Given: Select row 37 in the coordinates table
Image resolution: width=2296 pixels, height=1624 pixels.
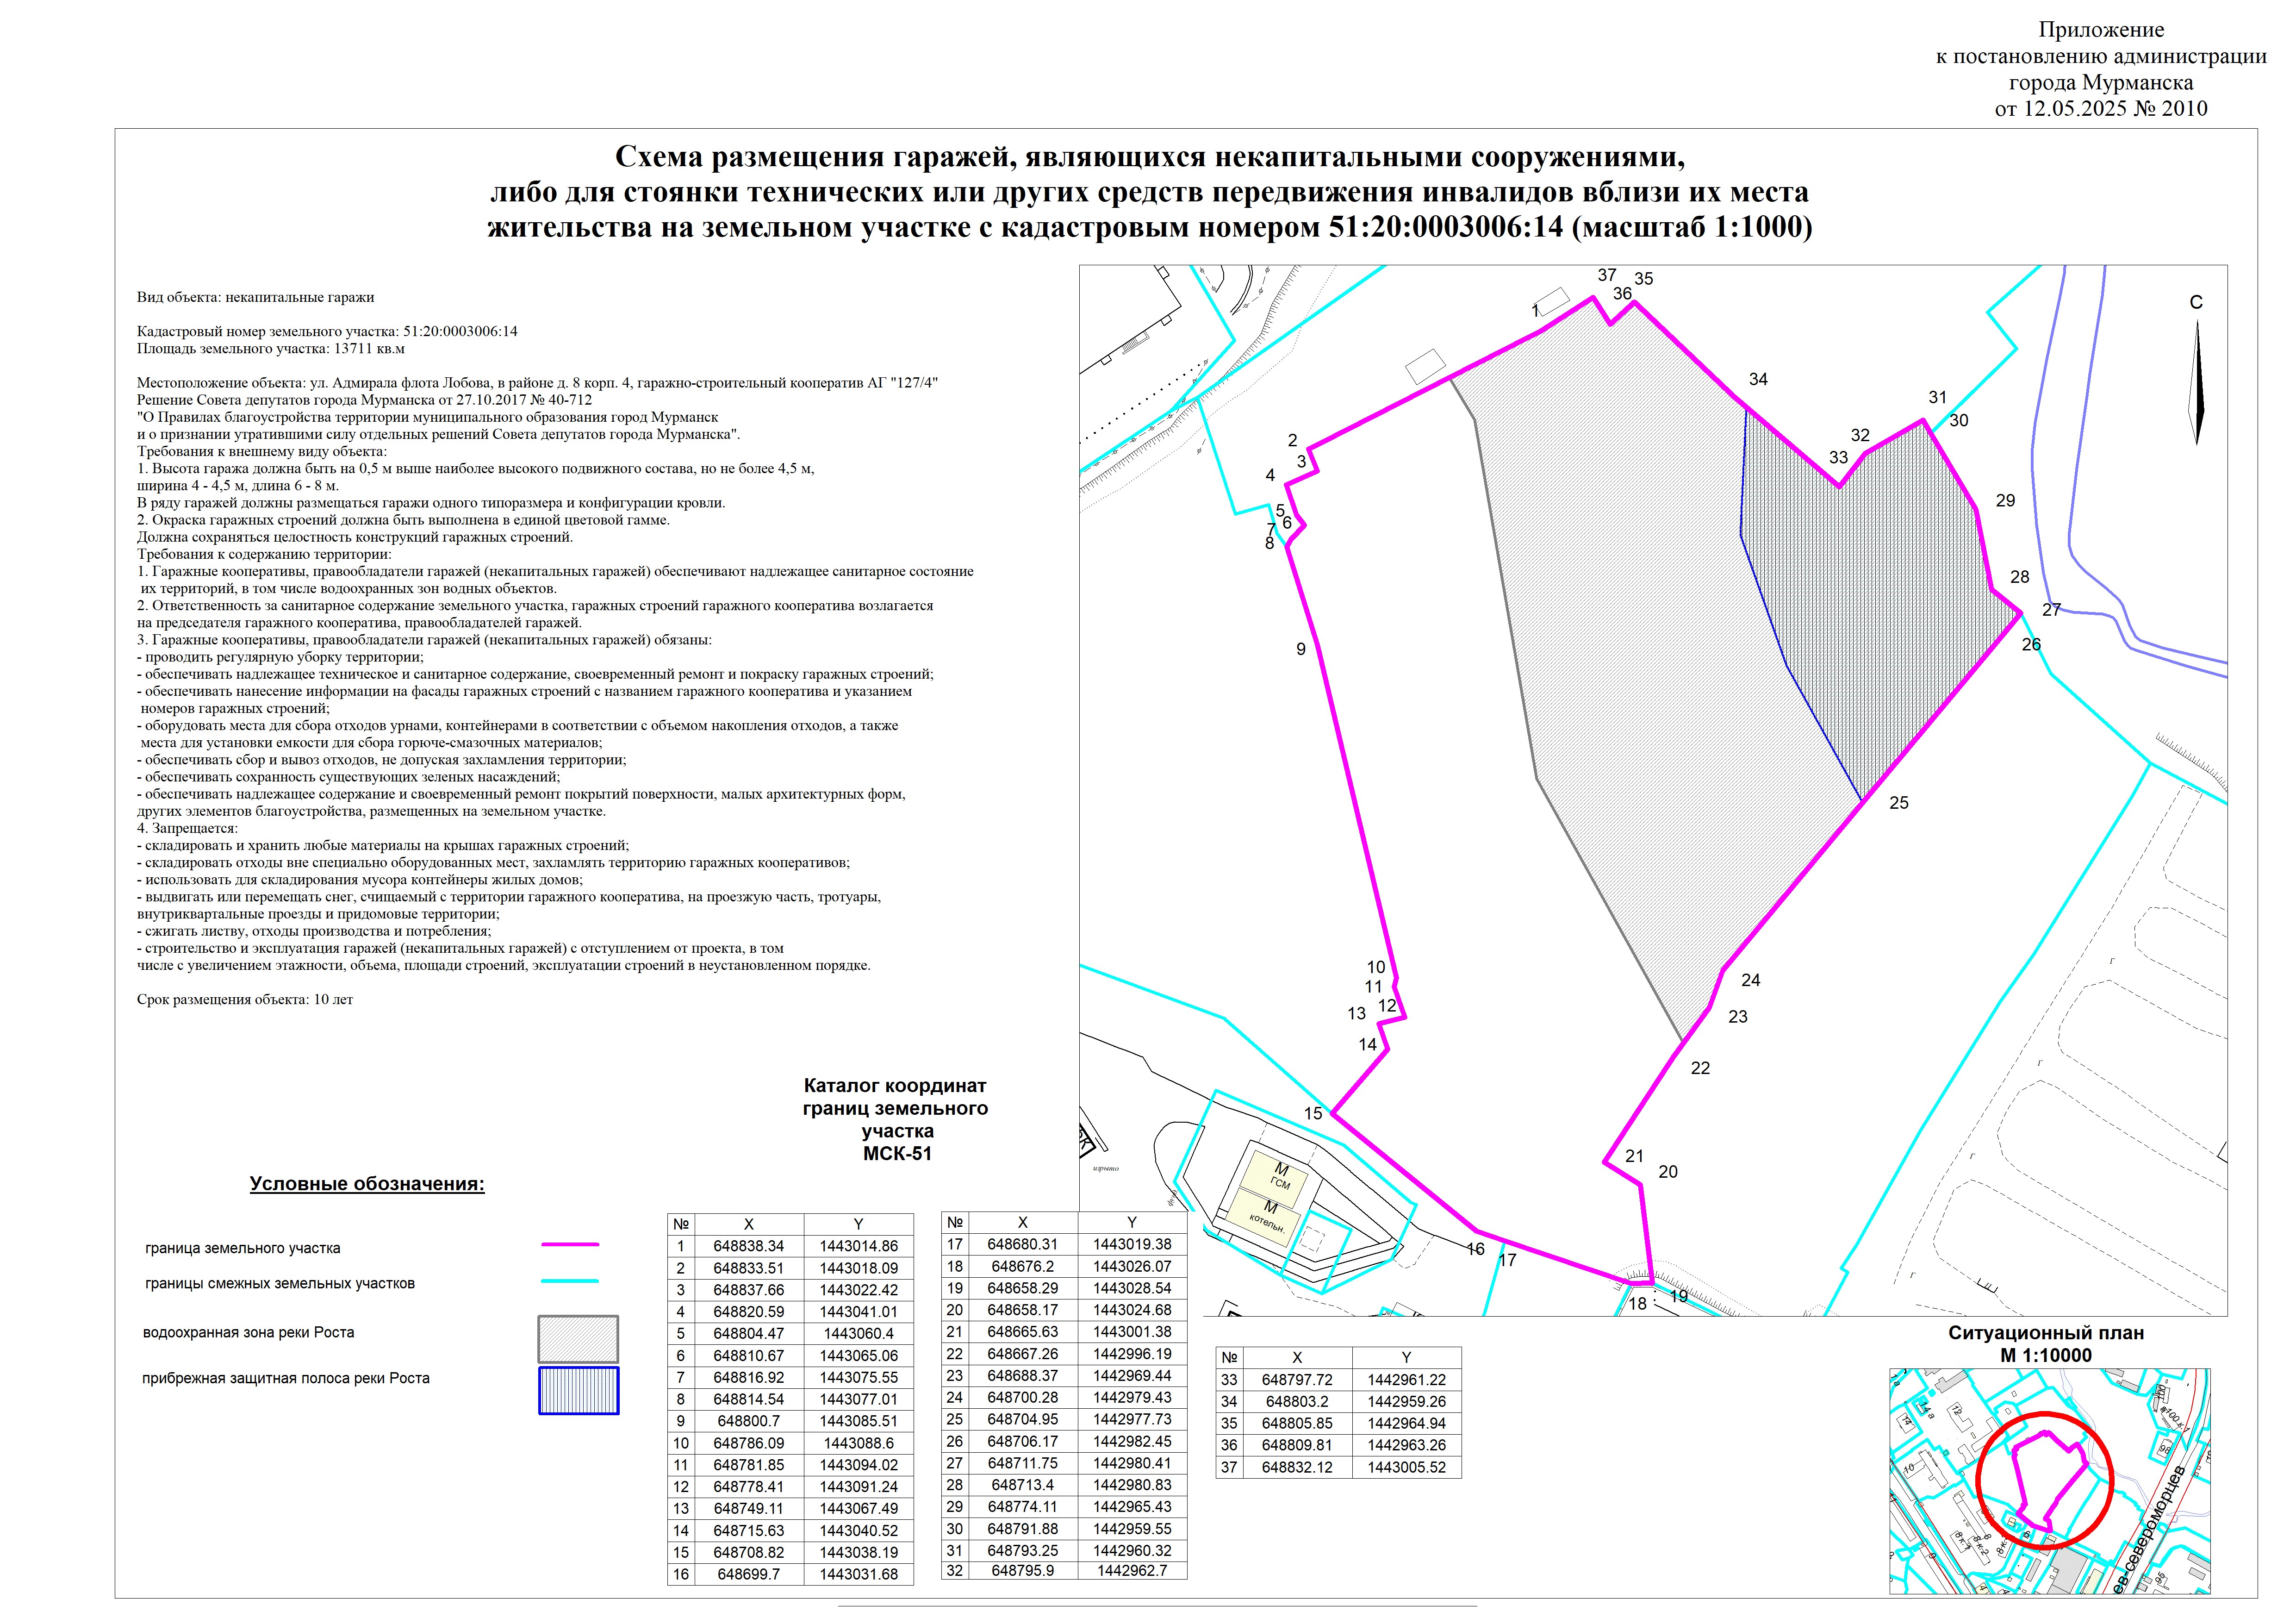Looking at the screenshot, I should (x=1338, y=1468).
